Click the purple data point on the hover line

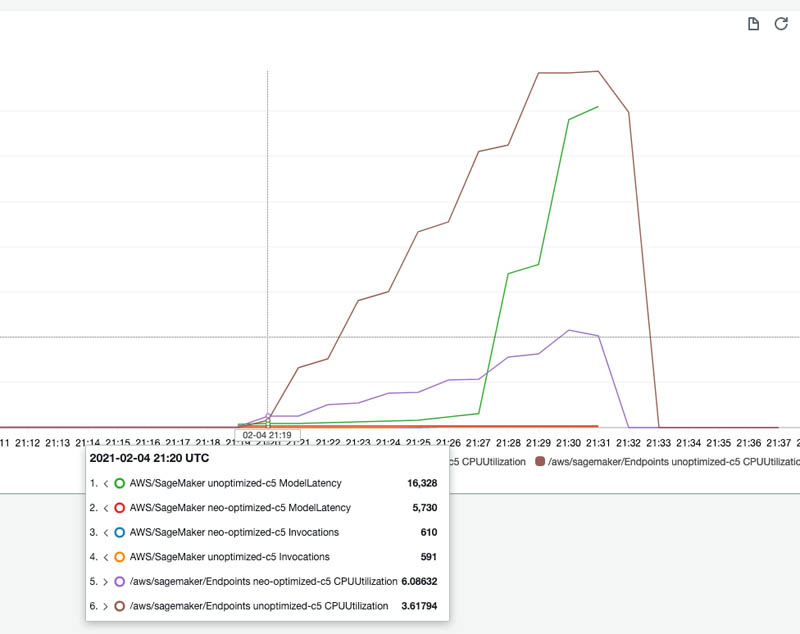click(268, 416)
